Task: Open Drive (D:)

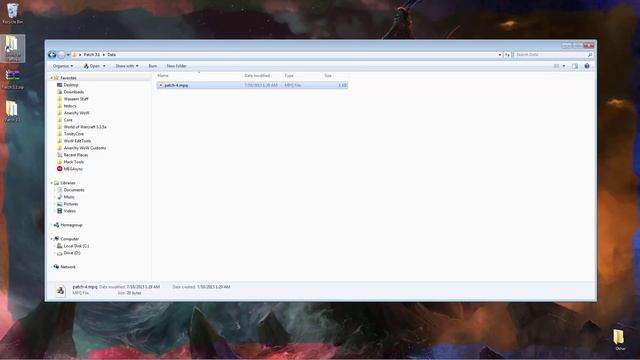Action: pyautogui.click(x=72, y=253)
